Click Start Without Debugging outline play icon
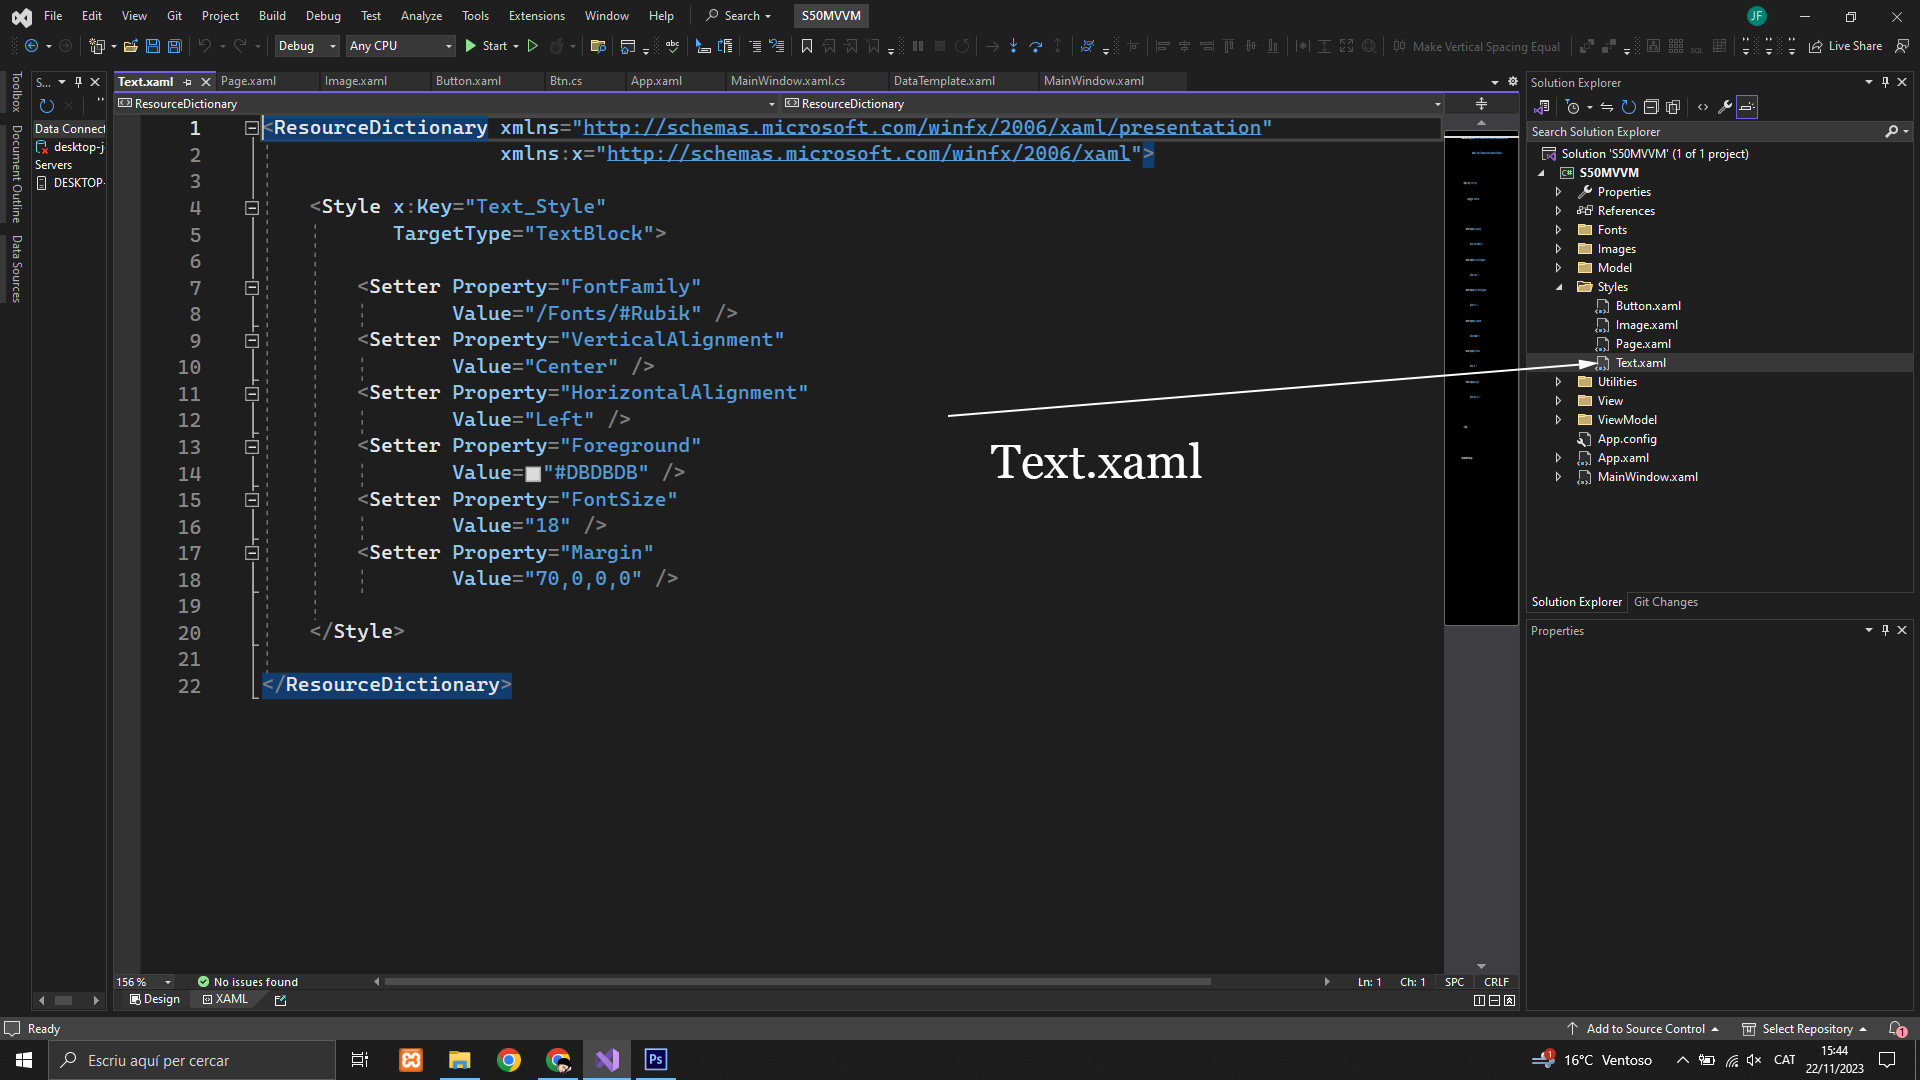Viewport: 1920px width, 1080px height. tap(533, 46)
